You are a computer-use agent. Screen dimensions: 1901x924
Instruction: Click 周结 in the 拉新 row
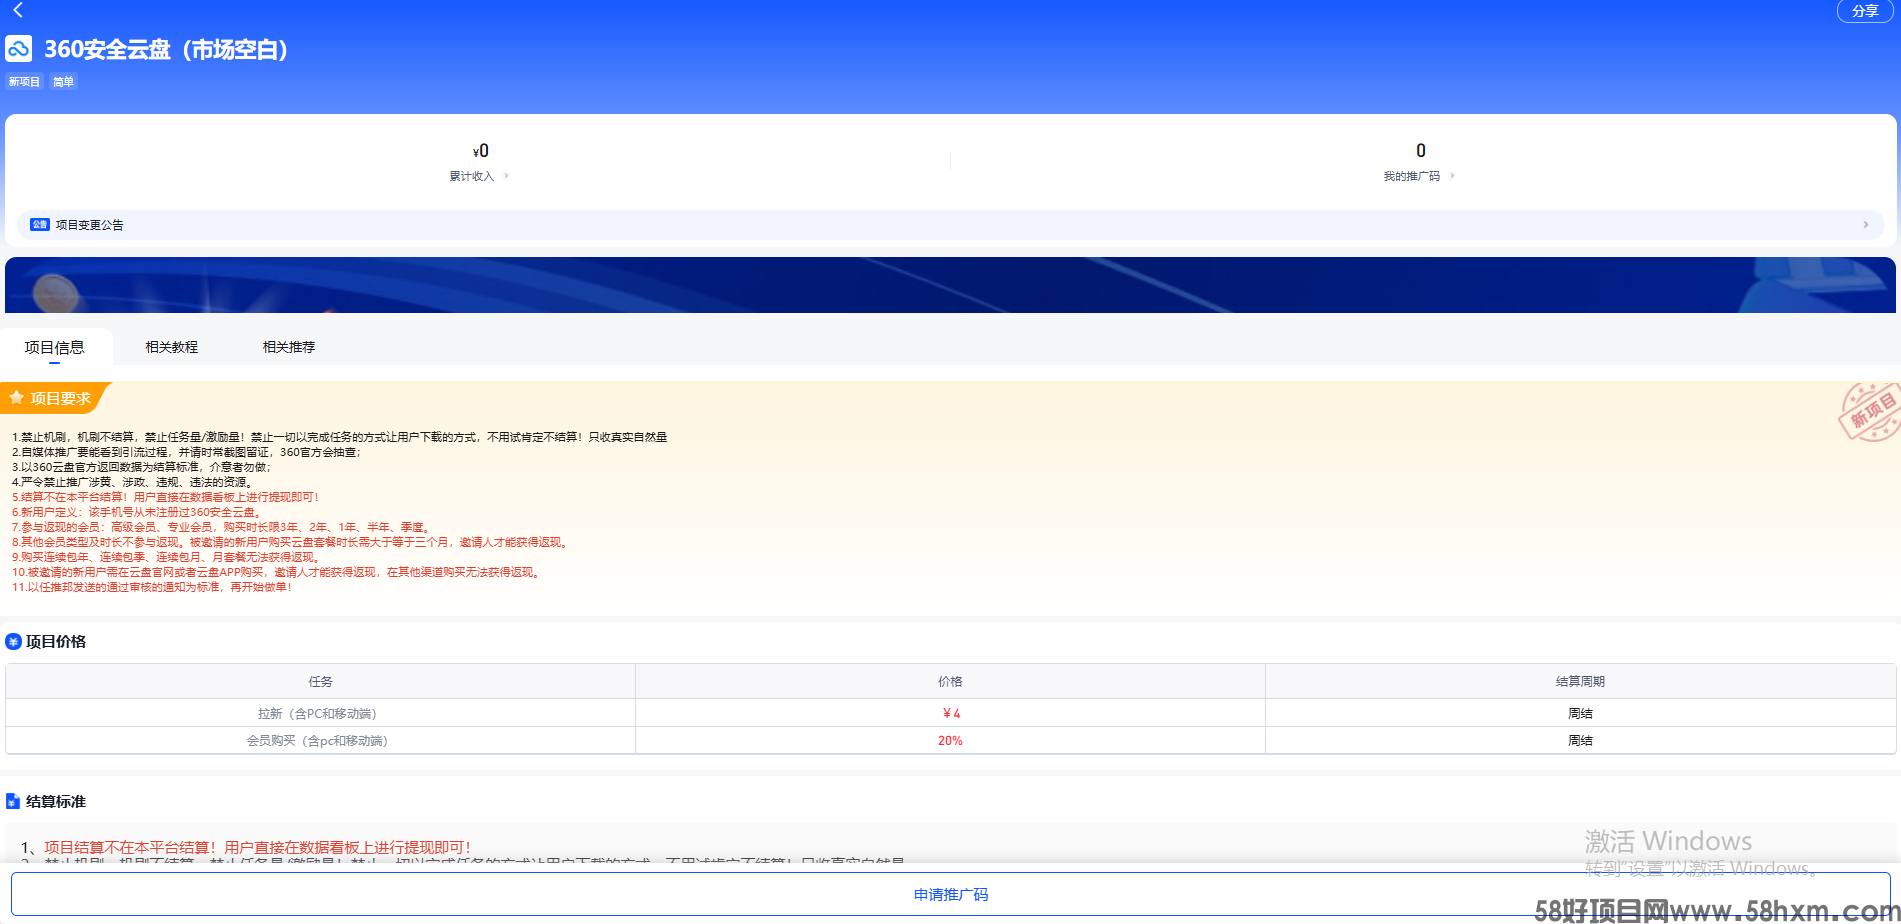(1580, 714)
